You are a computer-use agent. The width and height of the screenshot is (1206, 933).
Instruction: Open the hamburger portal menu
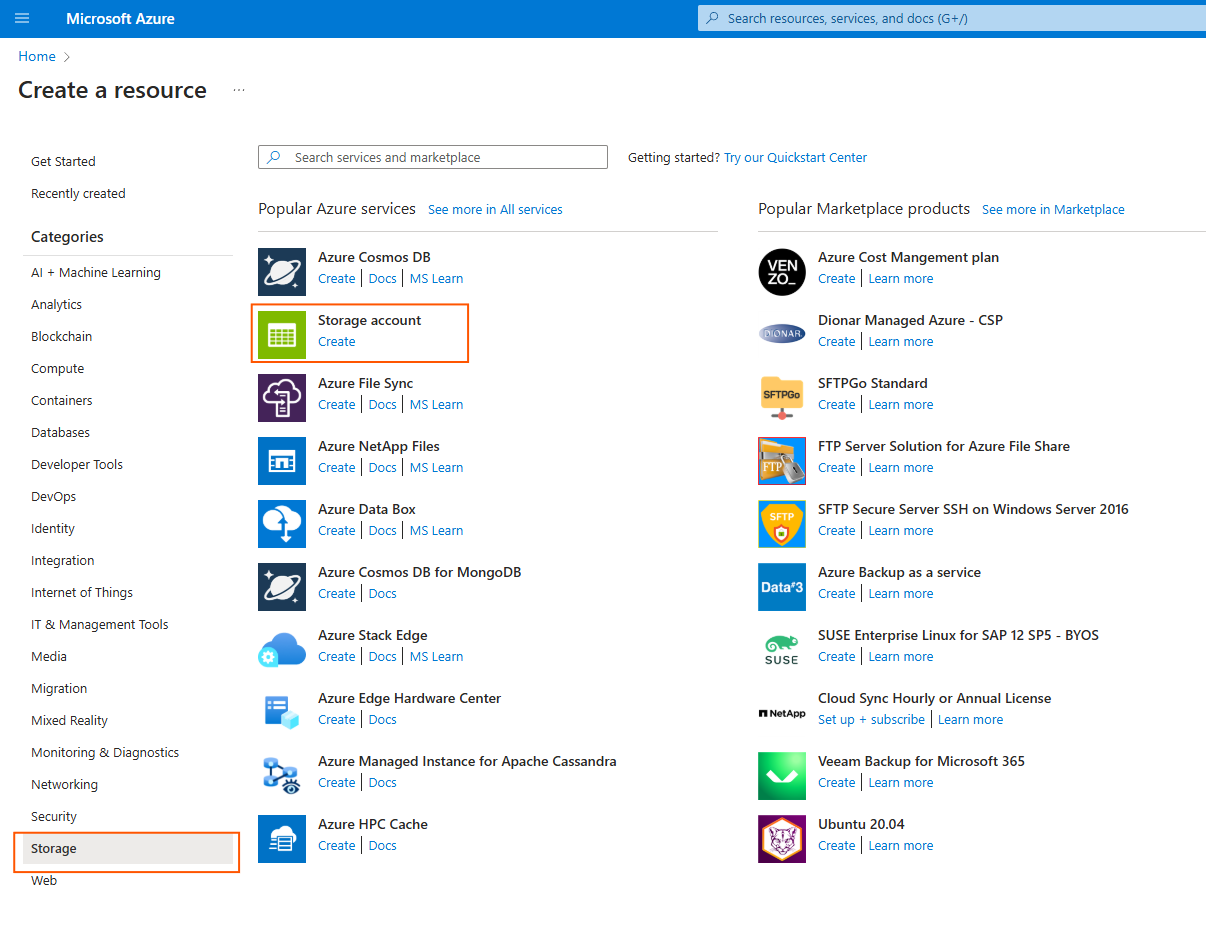[22, 18]
